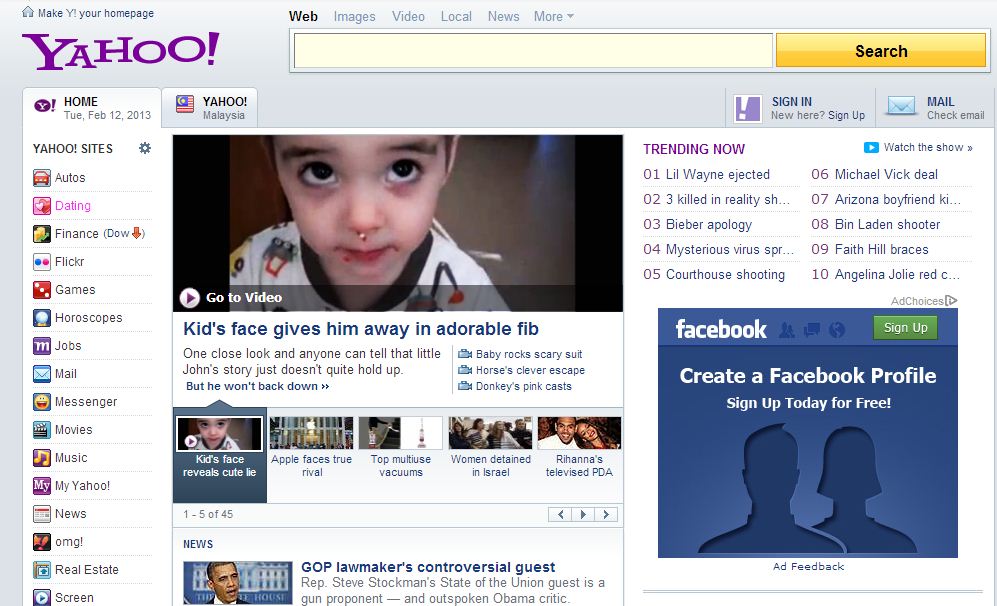The image size is (997, 606).
Task: Open trending topic Faith Hill braces
Action: pyautogui.click(x=881, y=249)
